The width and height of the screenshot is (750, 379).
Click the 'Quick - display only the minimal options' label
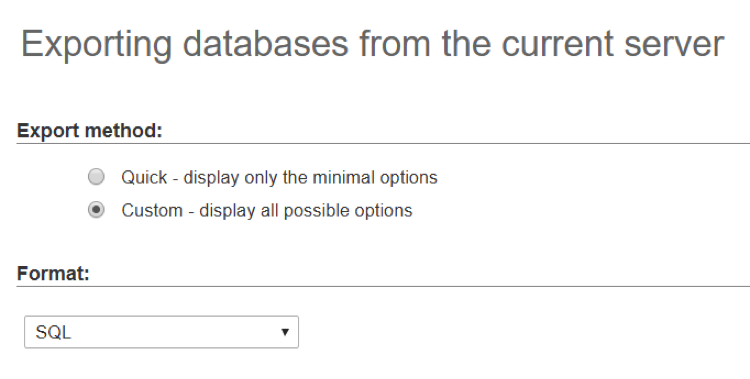tap(279, 178)
